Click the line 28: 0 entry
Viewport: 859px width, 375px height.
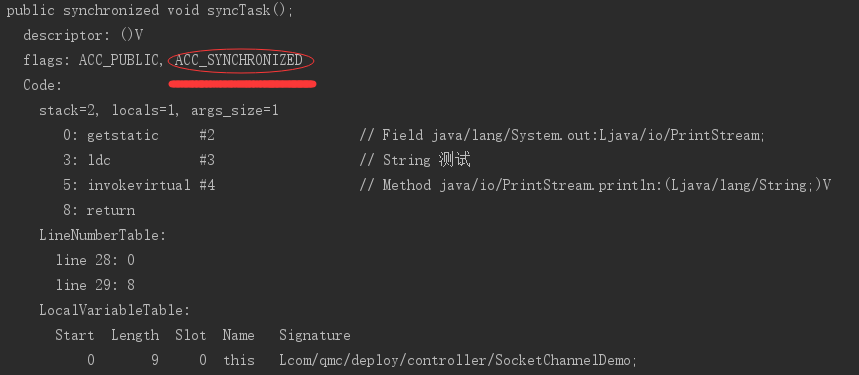click(95, 261)
